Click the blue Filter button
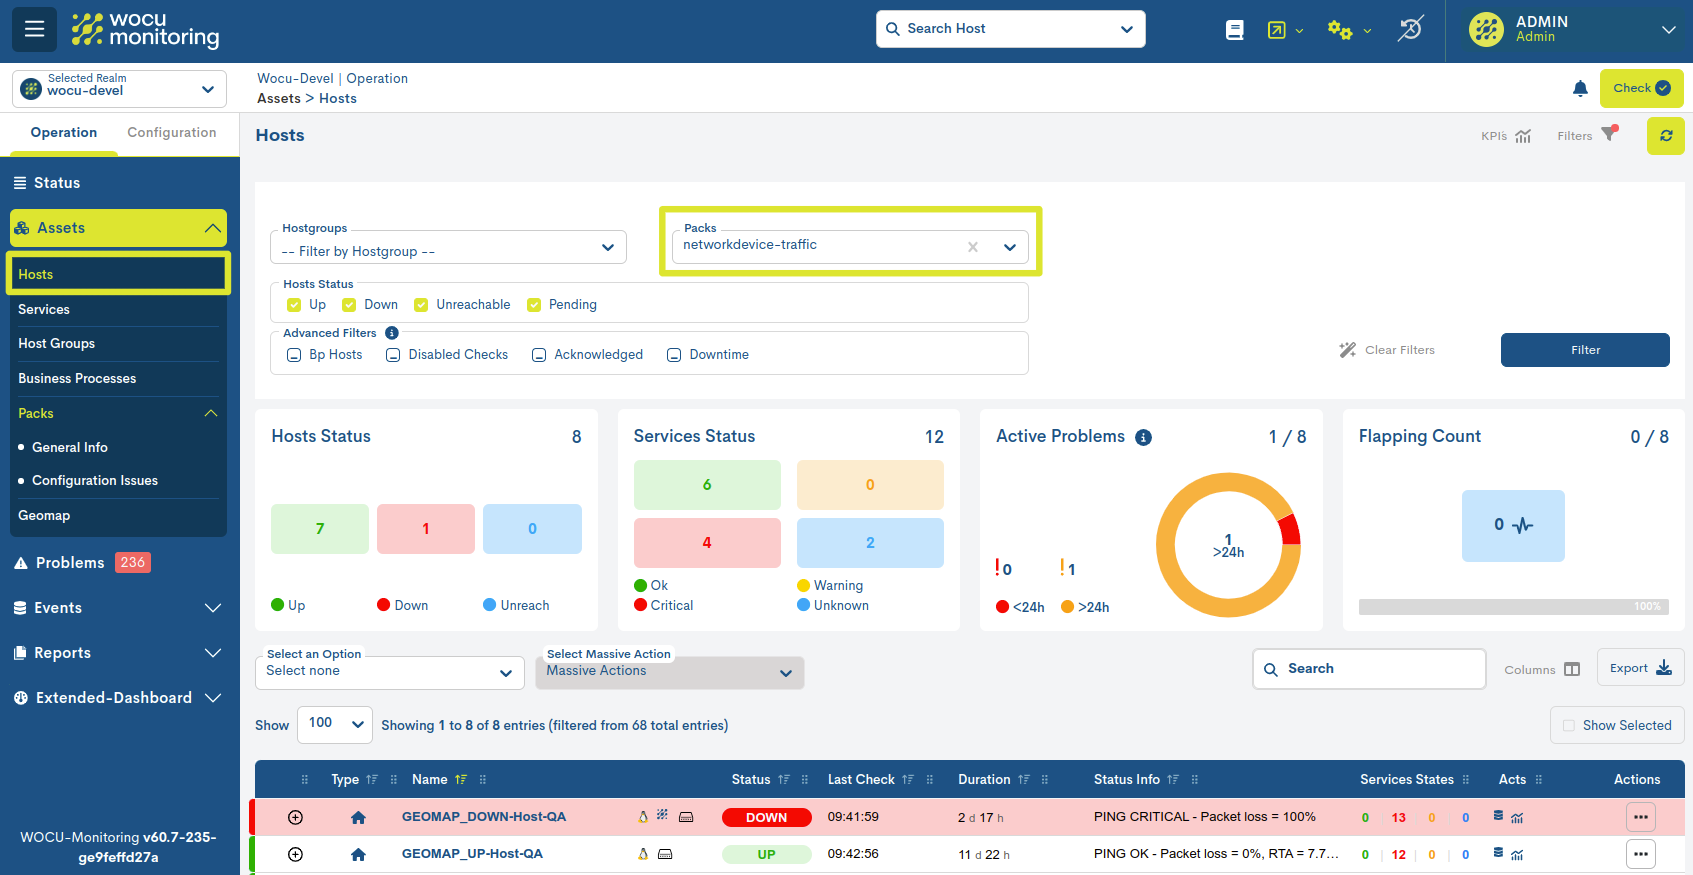 point(1584,350)
